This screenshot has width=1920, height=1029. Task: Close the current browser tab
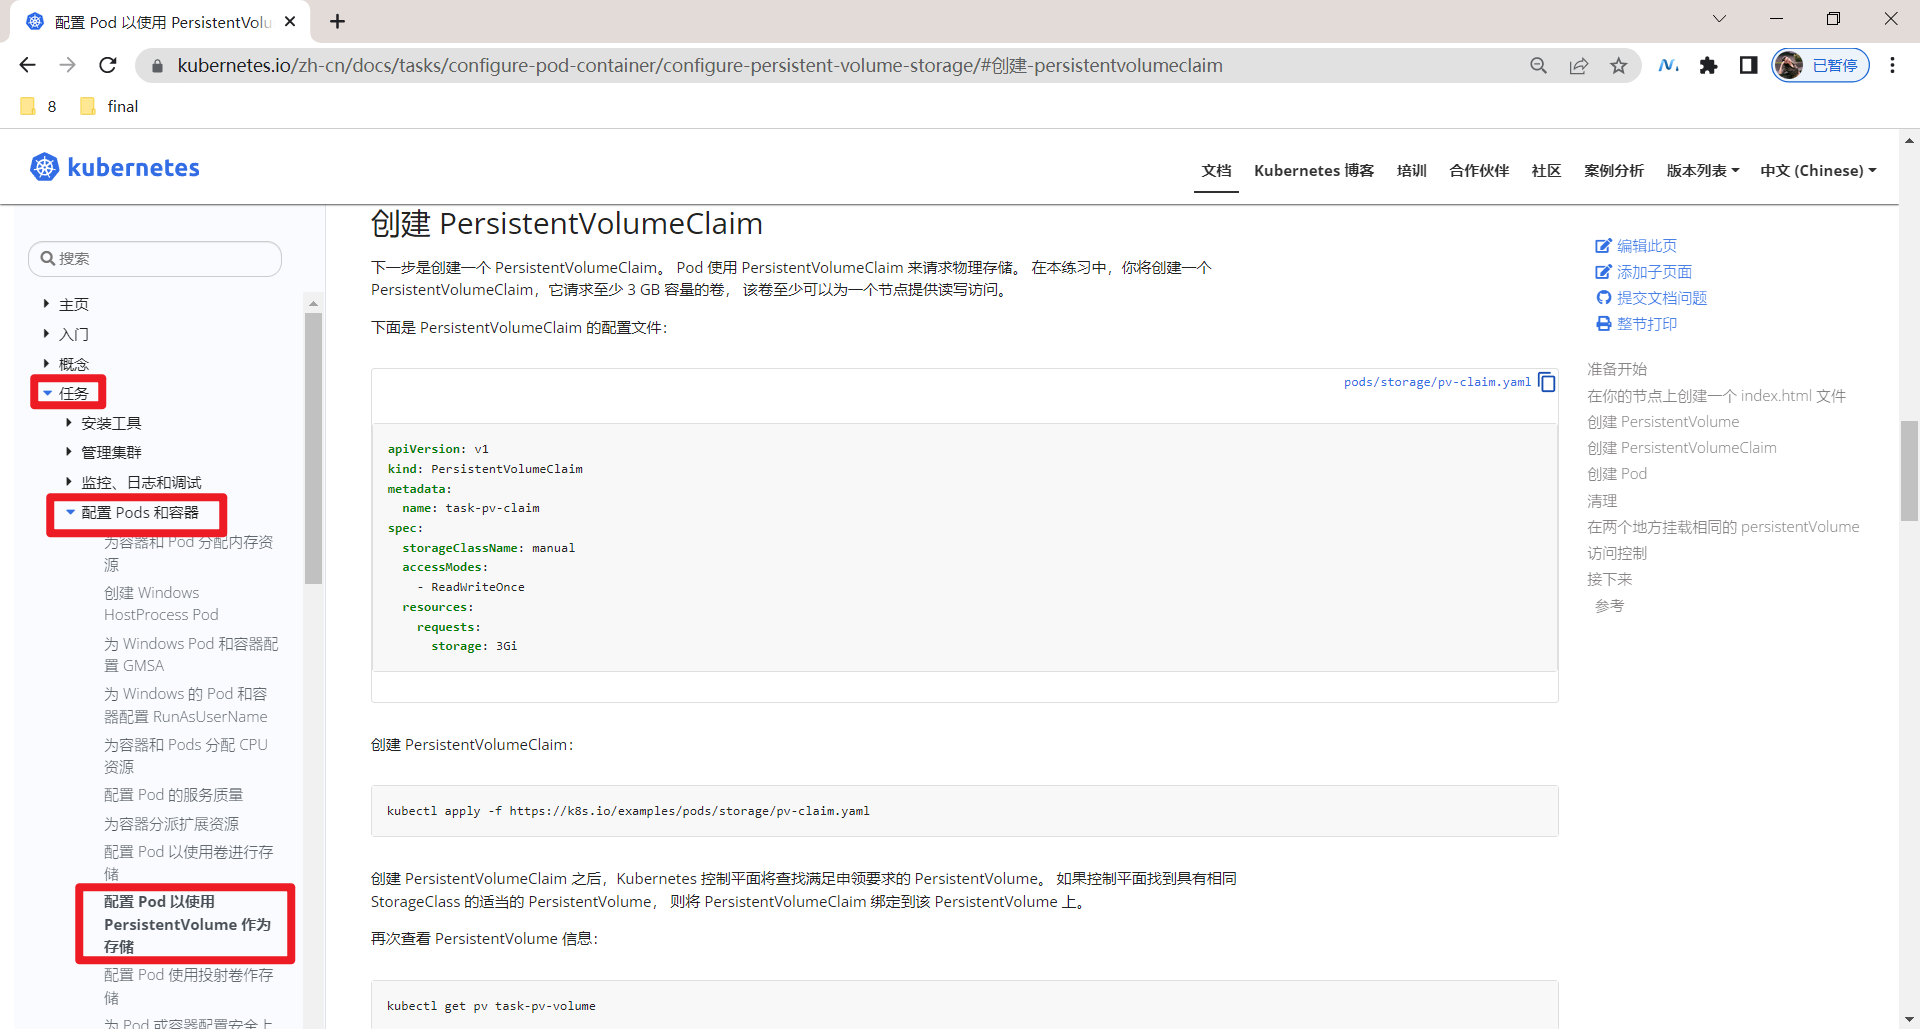pyautogui.click(x=290, y=21)
